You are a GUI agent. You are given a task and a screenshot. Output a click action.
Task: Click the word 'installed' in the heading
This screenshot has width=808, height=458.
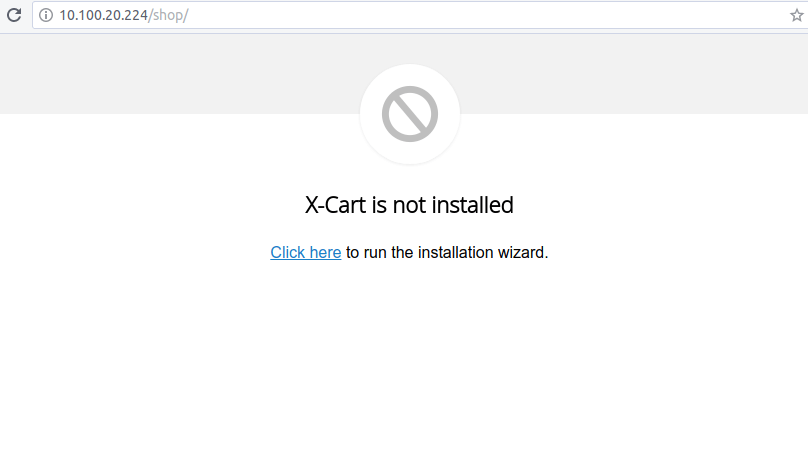click(x=473, y=205)
